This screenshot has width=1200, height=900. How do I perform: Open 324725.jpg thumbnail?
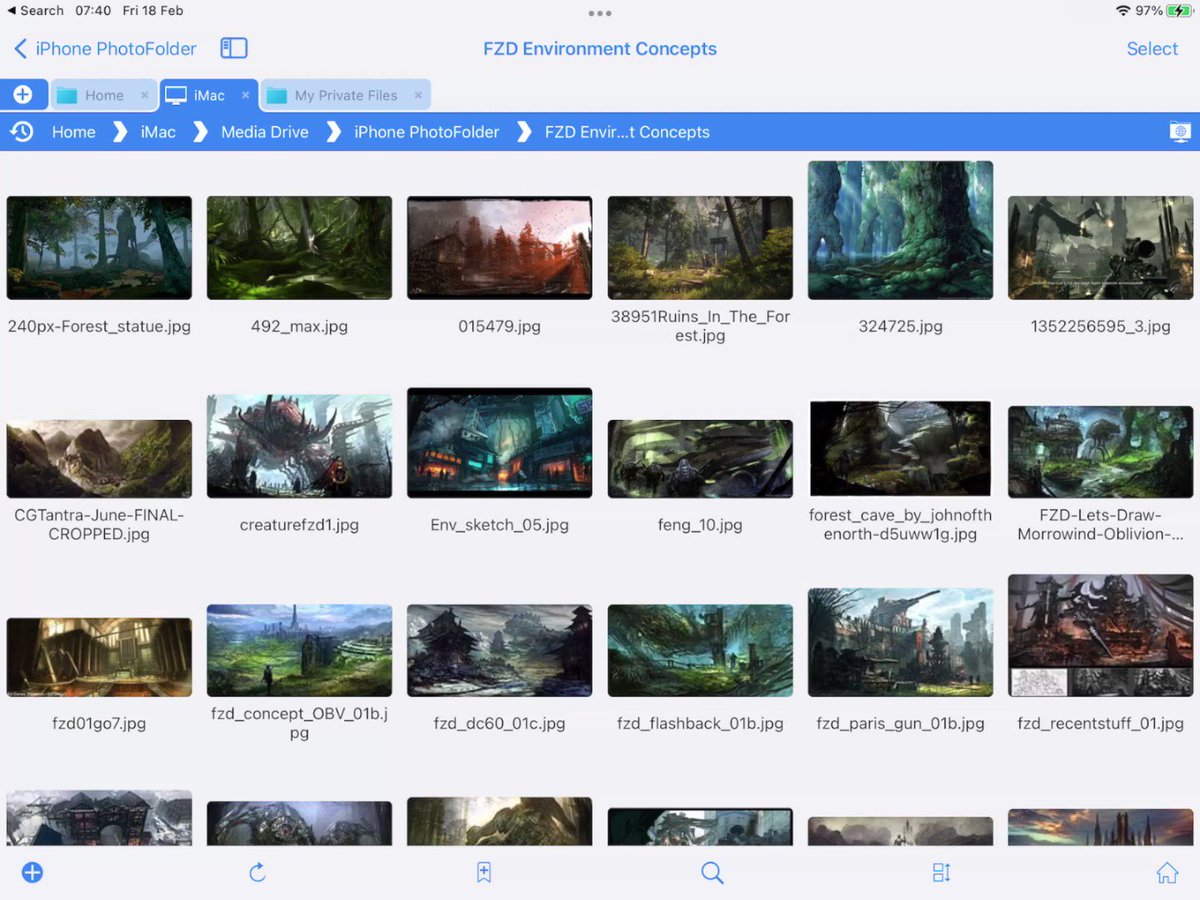tap(900, 230)
